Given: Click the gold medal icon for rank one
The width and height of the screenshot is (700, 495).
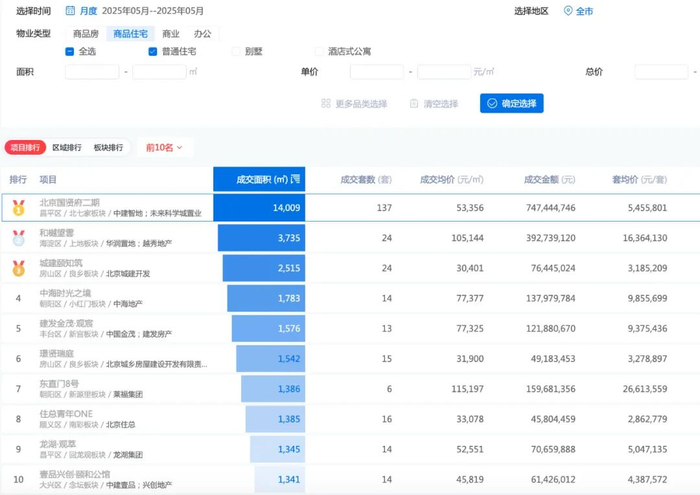Looking at the screenshot, I should point(18,208).
